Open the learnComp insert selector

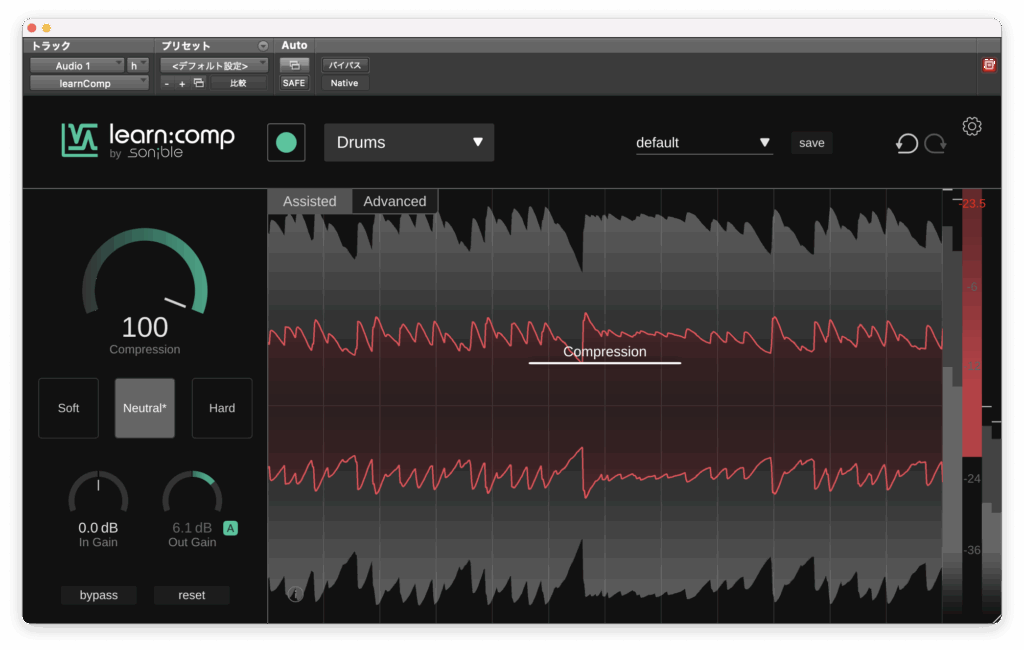pyautogui.click(x=89, y=83)
